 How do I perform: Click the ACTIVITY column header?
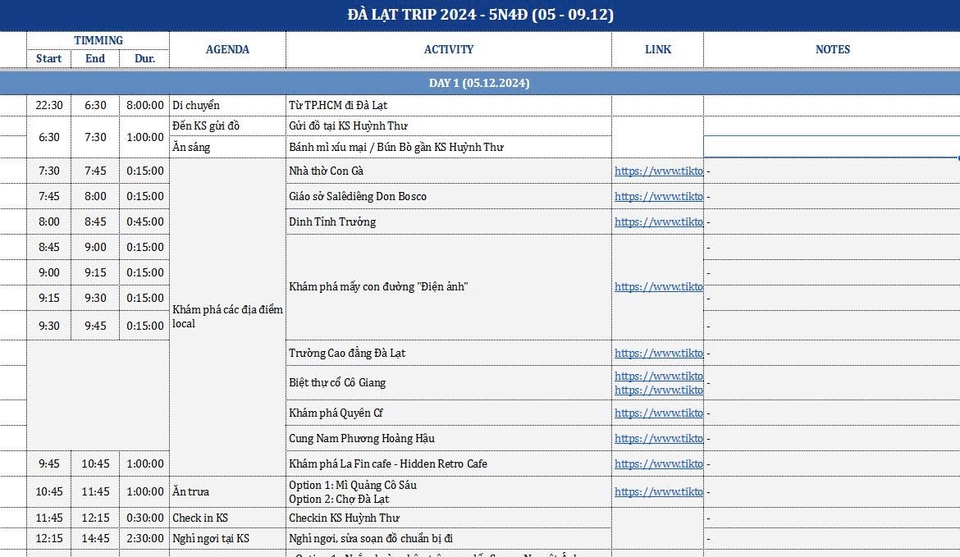tap(448, 49)
